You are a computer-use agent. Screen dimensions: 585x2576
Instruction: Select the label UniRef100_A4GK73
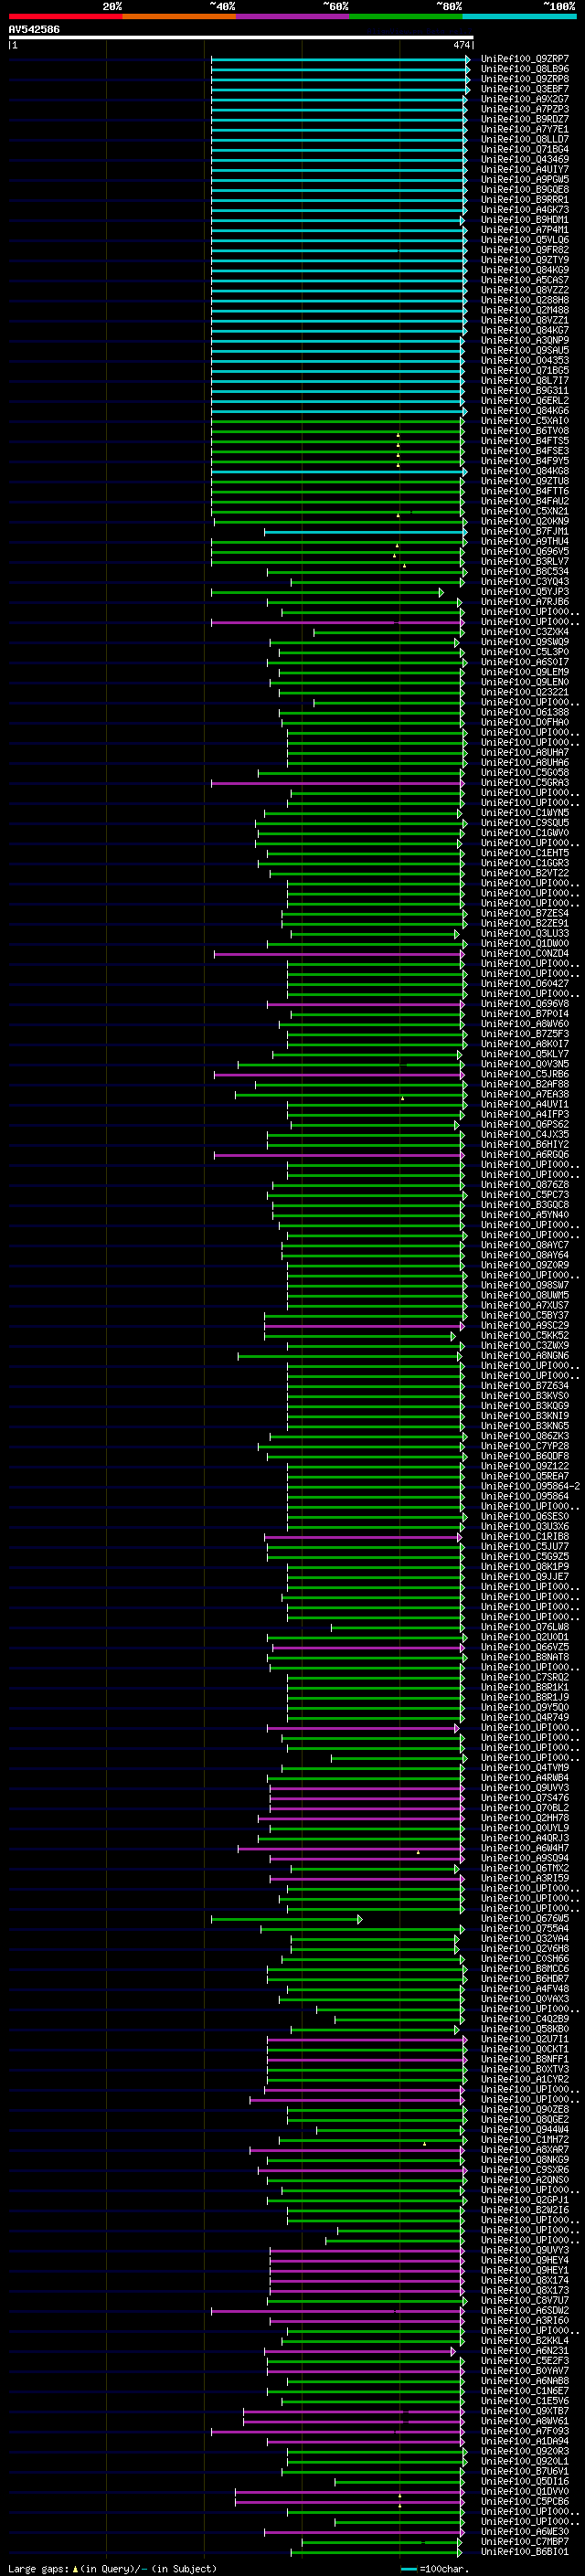coord(525,210)
